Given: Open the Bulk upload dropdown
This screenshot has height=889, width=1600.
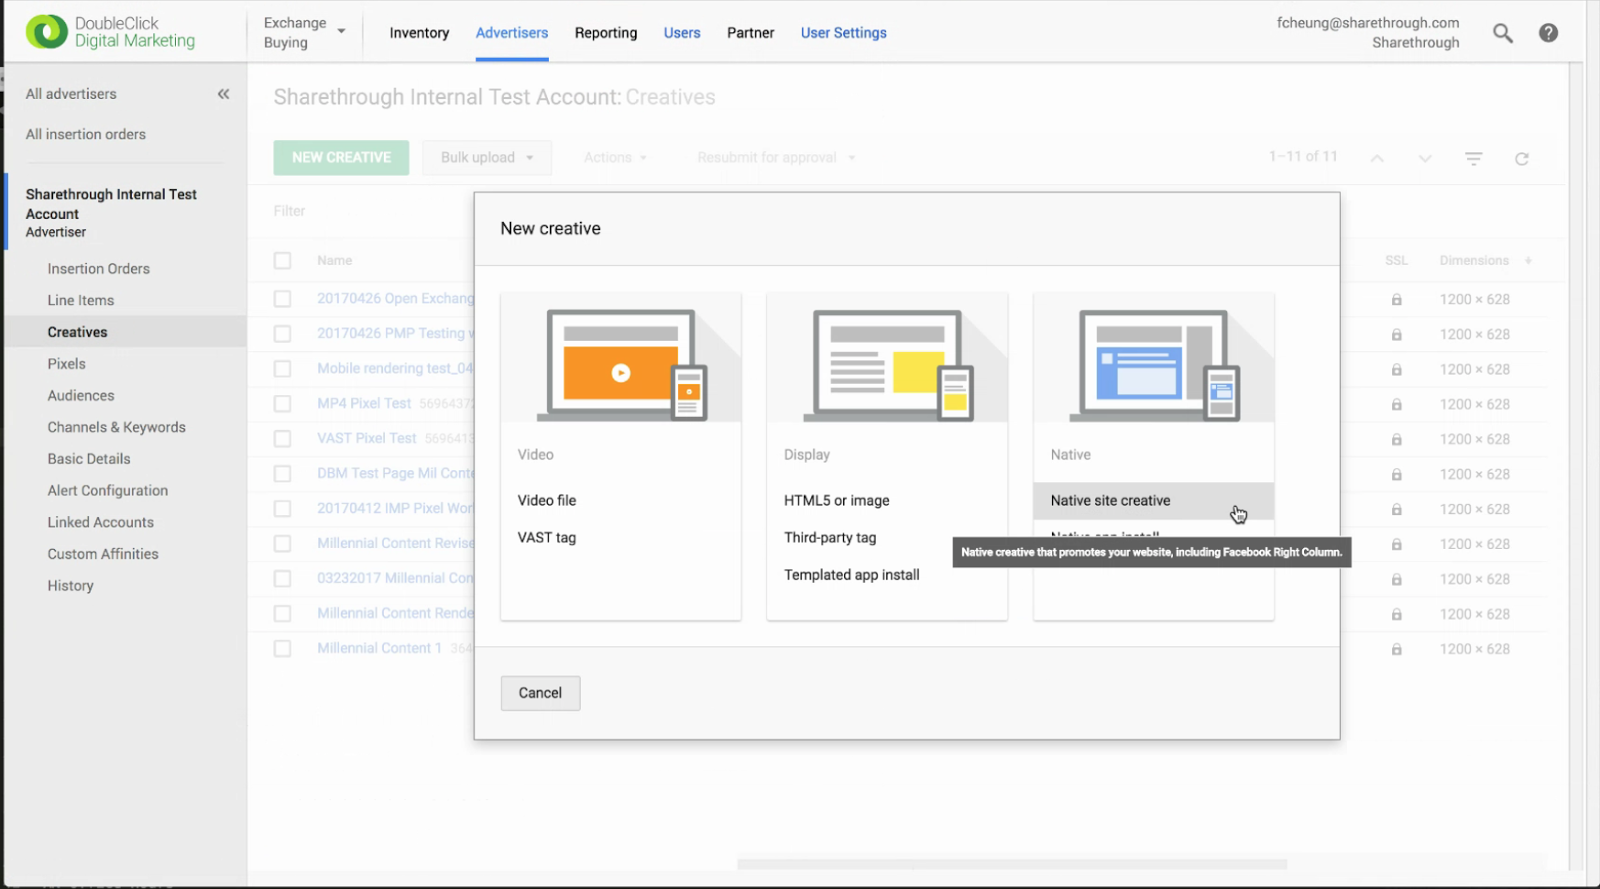Looking at the screenshot, I should (x=487, y=158).
